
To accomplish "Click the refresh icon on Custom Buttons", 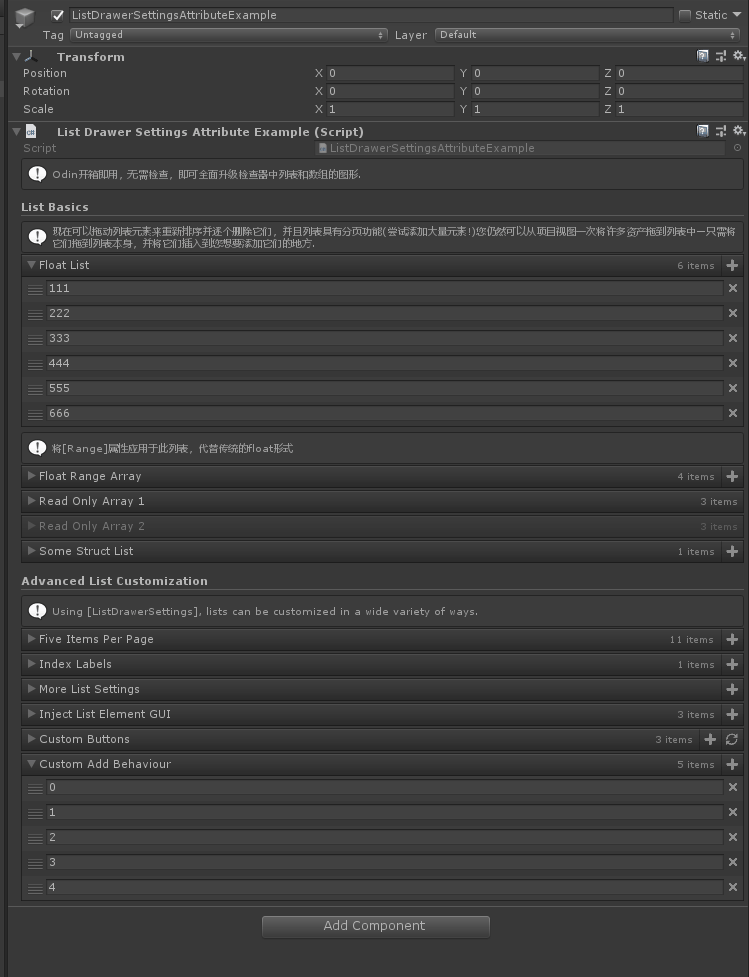I will [x=732, y=740].
